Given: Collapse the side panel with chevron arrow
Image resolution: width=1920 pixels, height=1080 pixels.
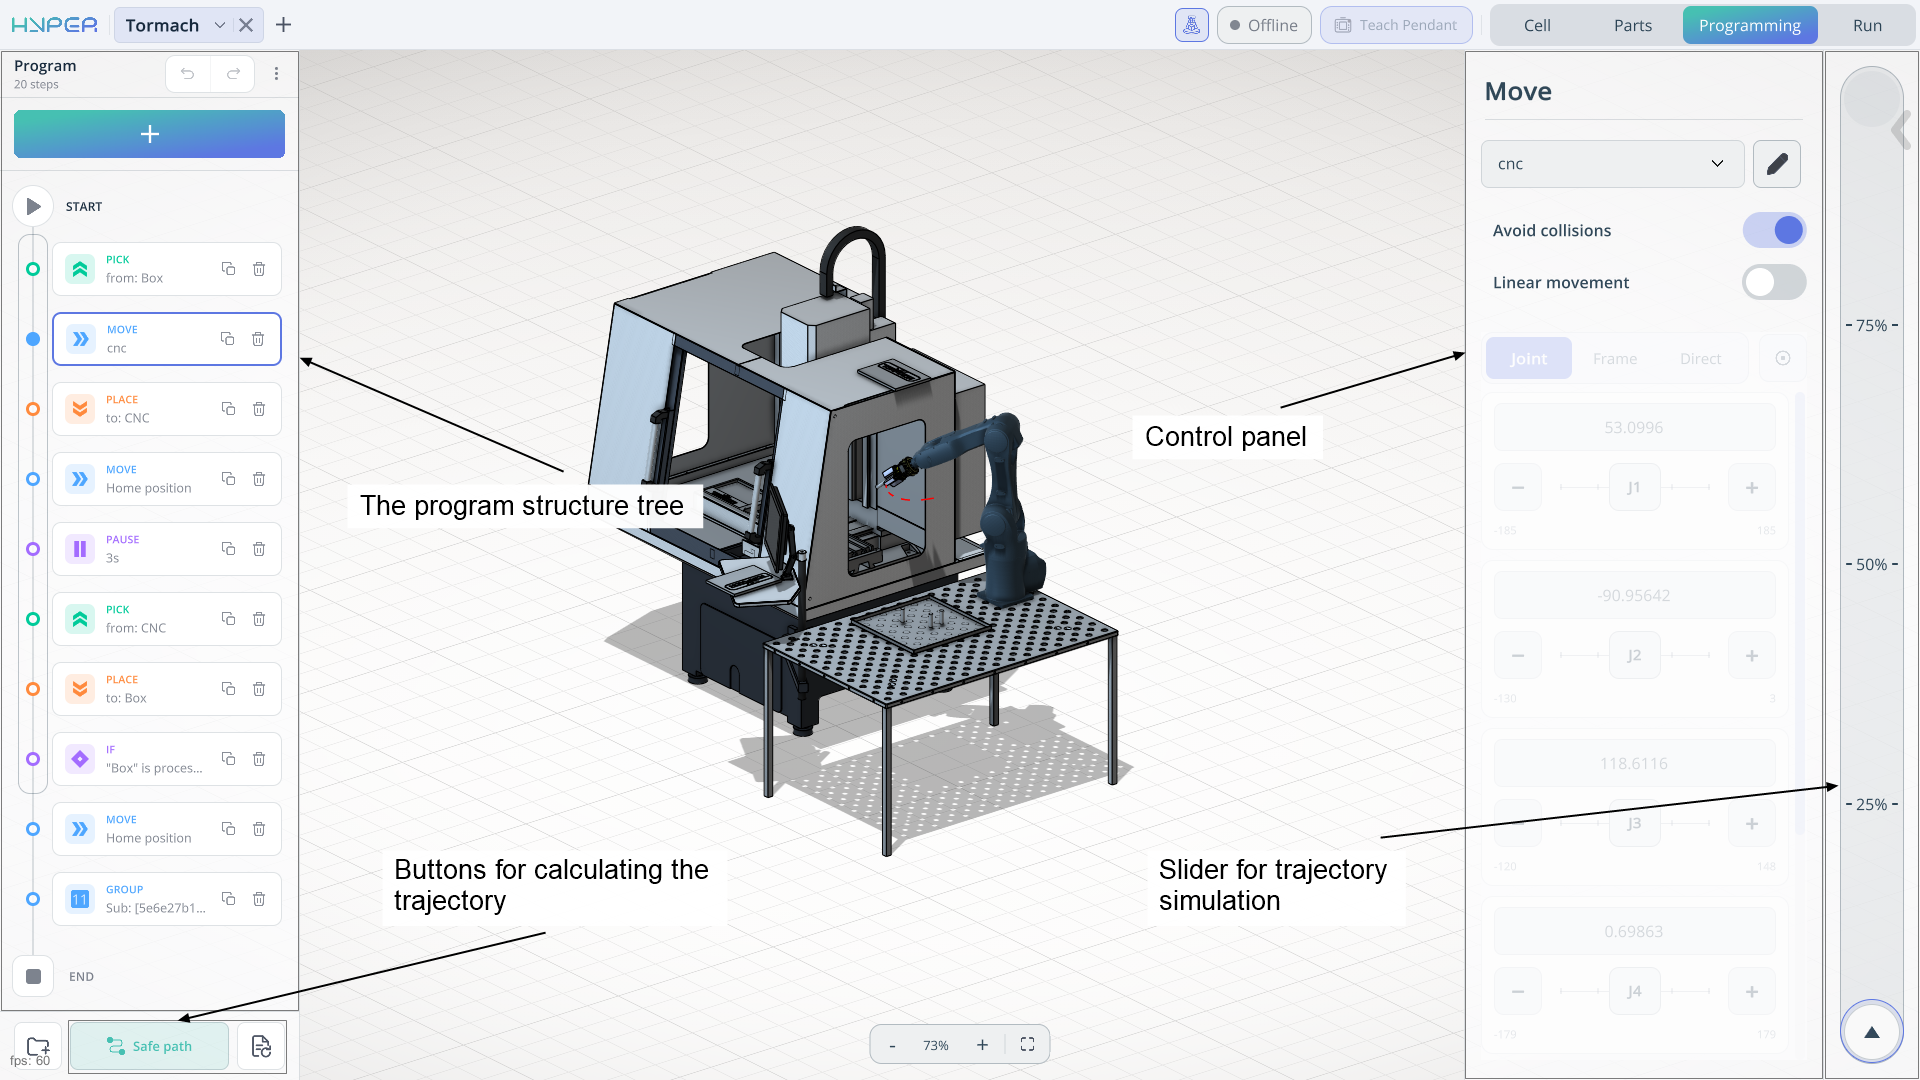Looking at the screenshot, I should [1901, 130].
